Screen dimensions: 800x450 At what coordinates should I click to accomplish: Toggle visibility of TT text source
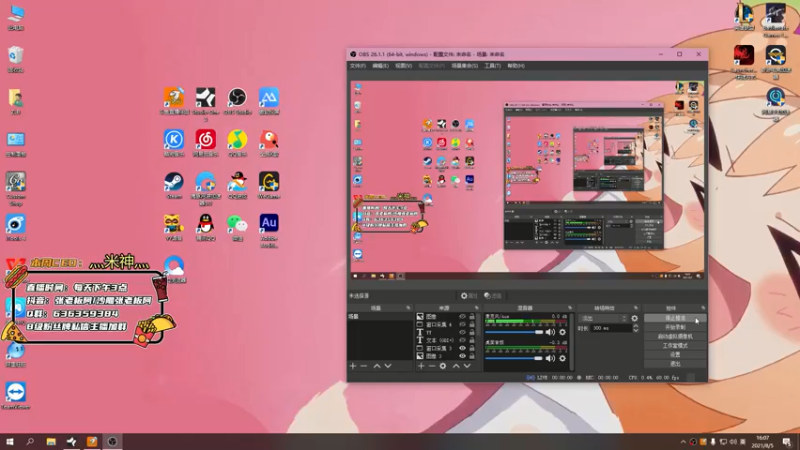click(462, 333)
